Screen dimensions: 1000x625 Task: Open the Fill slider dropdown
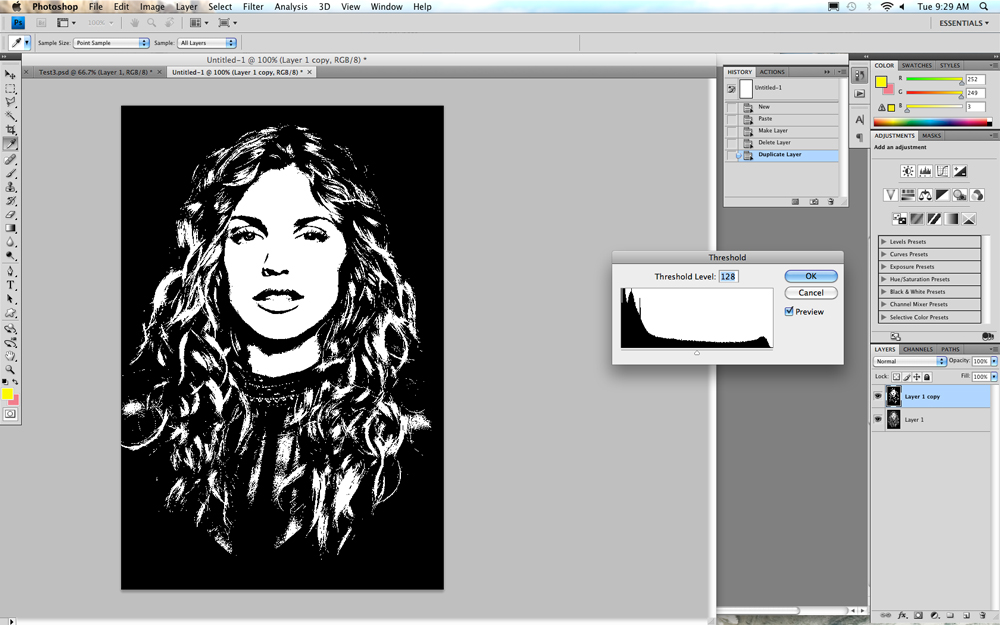click(x=994, y=377)
